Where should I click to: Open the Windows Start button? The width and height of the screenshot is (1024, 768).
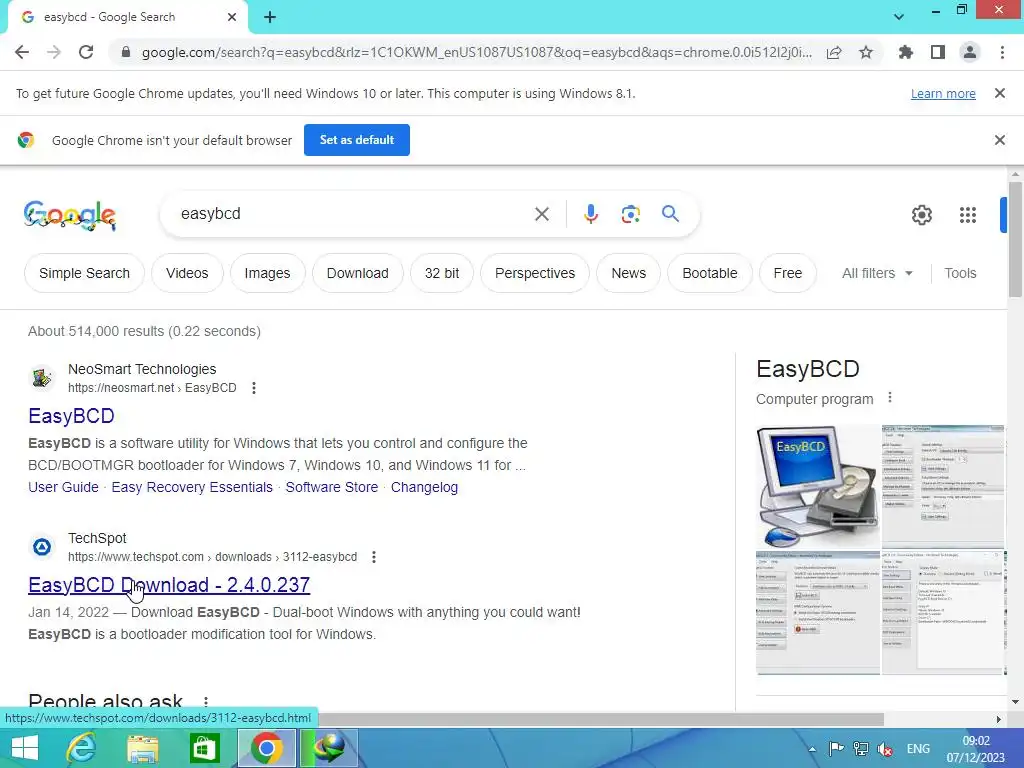[x=25, y=748]
